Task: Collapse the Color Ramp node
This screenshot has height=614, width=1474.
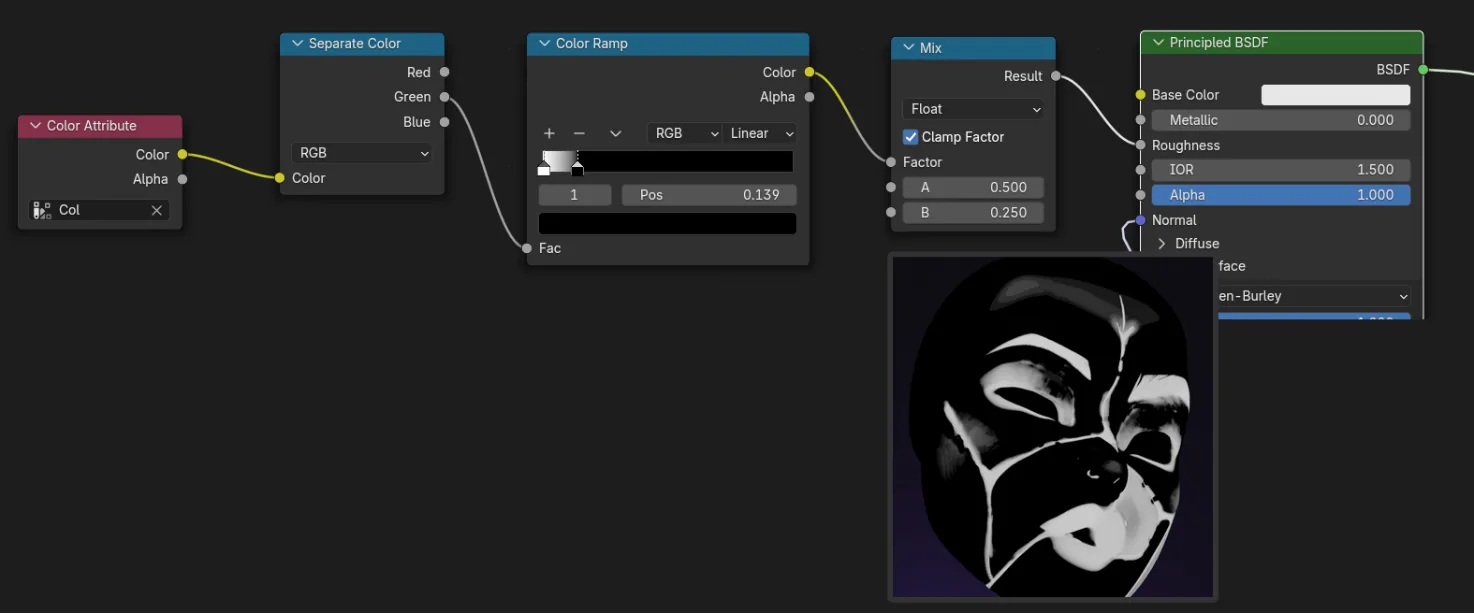Action: [544, 43]
